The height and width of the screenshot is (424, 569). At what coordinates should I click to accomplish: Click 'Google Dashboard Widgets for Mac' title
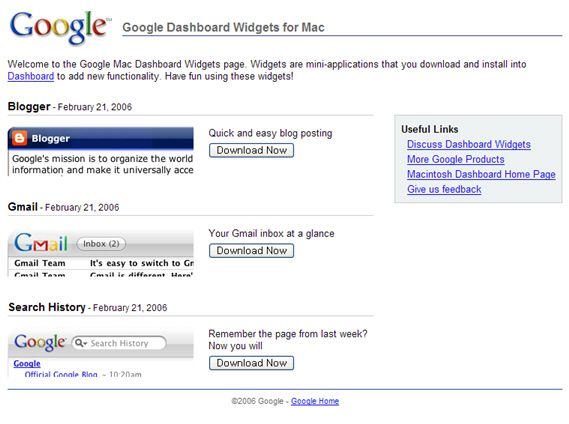pyautogui.click(x=224, y=27)
